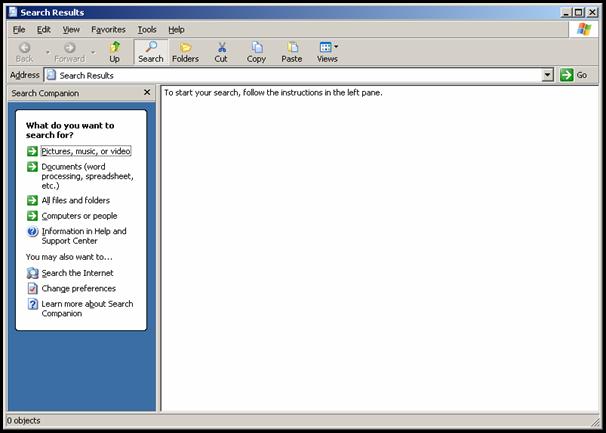606x433 pixels.
Task: Open the Tools menu
Action: [x=147, y=30]
